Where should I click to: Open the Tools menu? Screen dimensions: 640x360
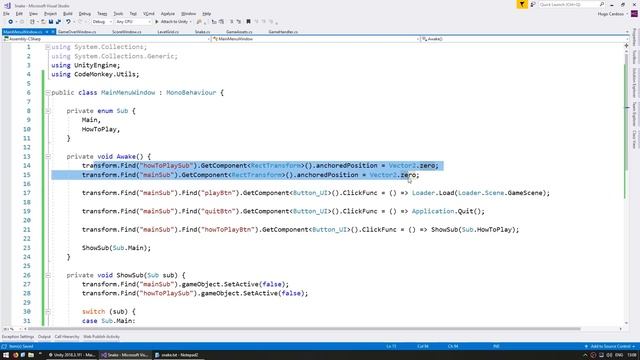[x=118, y=14]
